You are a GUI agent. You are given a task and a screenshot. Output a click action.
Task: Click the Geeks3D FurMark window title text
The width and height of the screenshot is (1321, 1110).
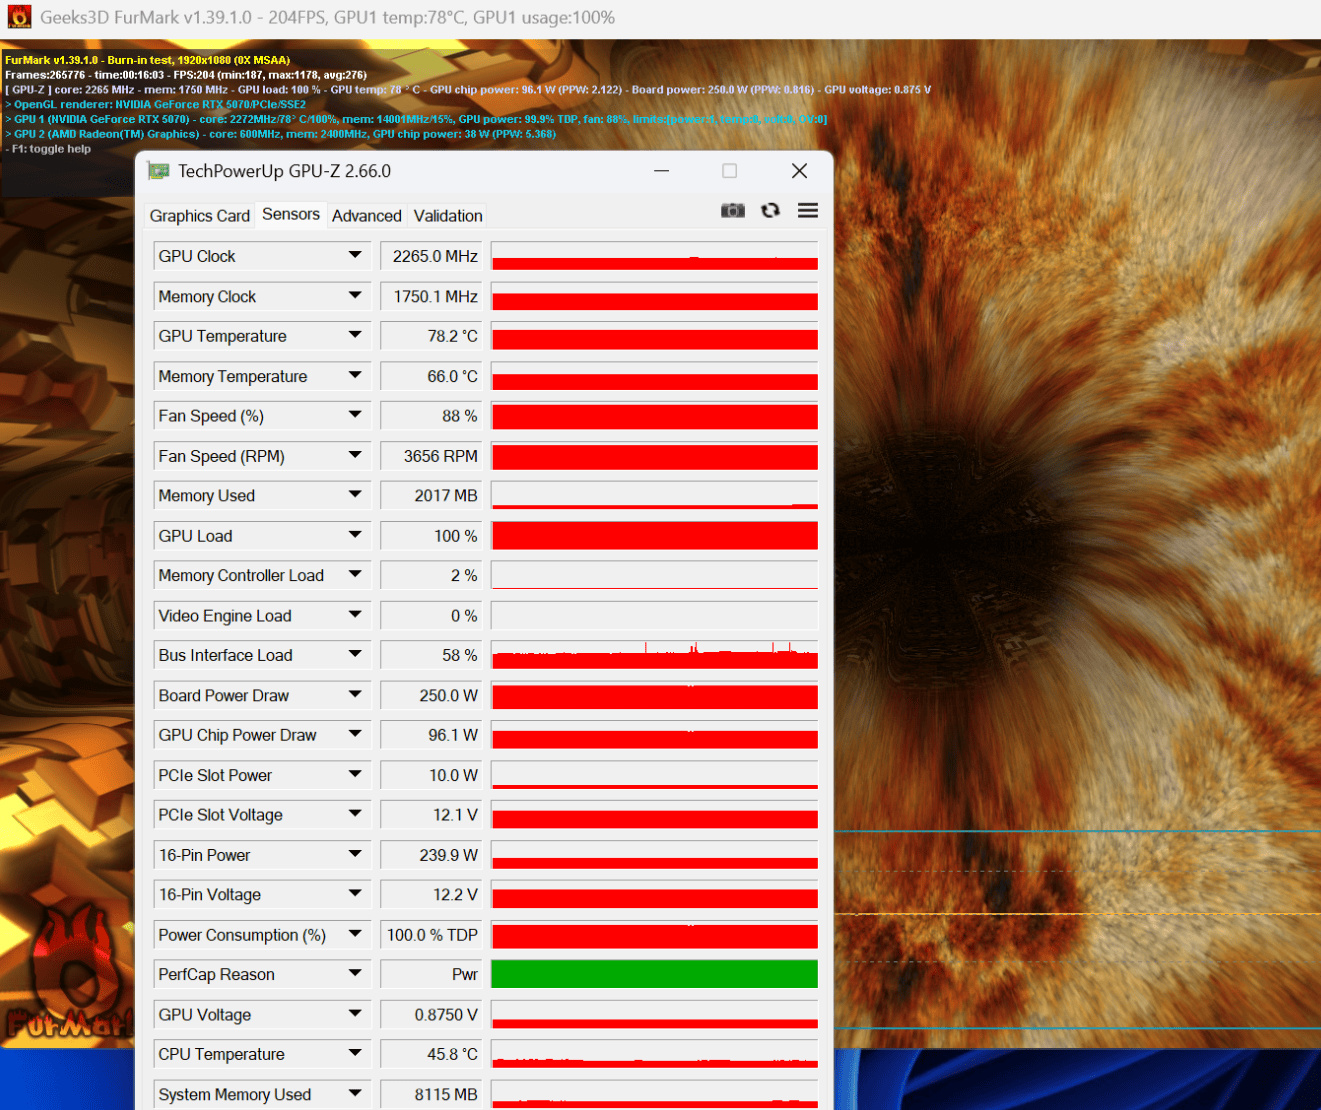point(327,18)
